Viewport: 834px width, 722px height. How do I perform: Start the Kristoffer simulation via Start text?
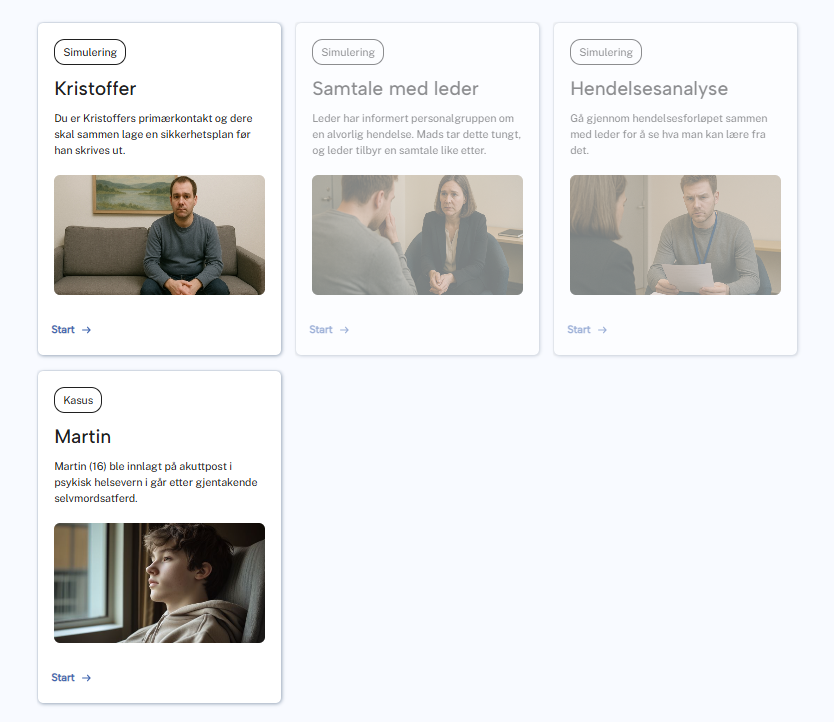pyautogui.click(x=63, y=330)
